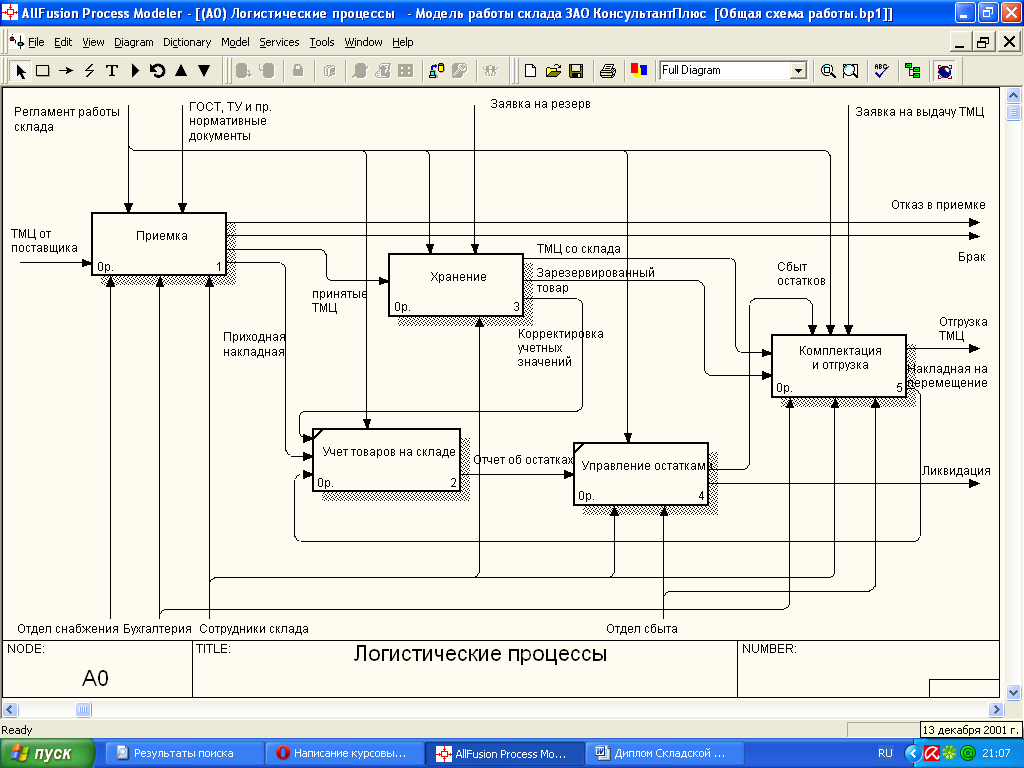Select the Text tool (T)
The image size is (1024, 768).
112,71
